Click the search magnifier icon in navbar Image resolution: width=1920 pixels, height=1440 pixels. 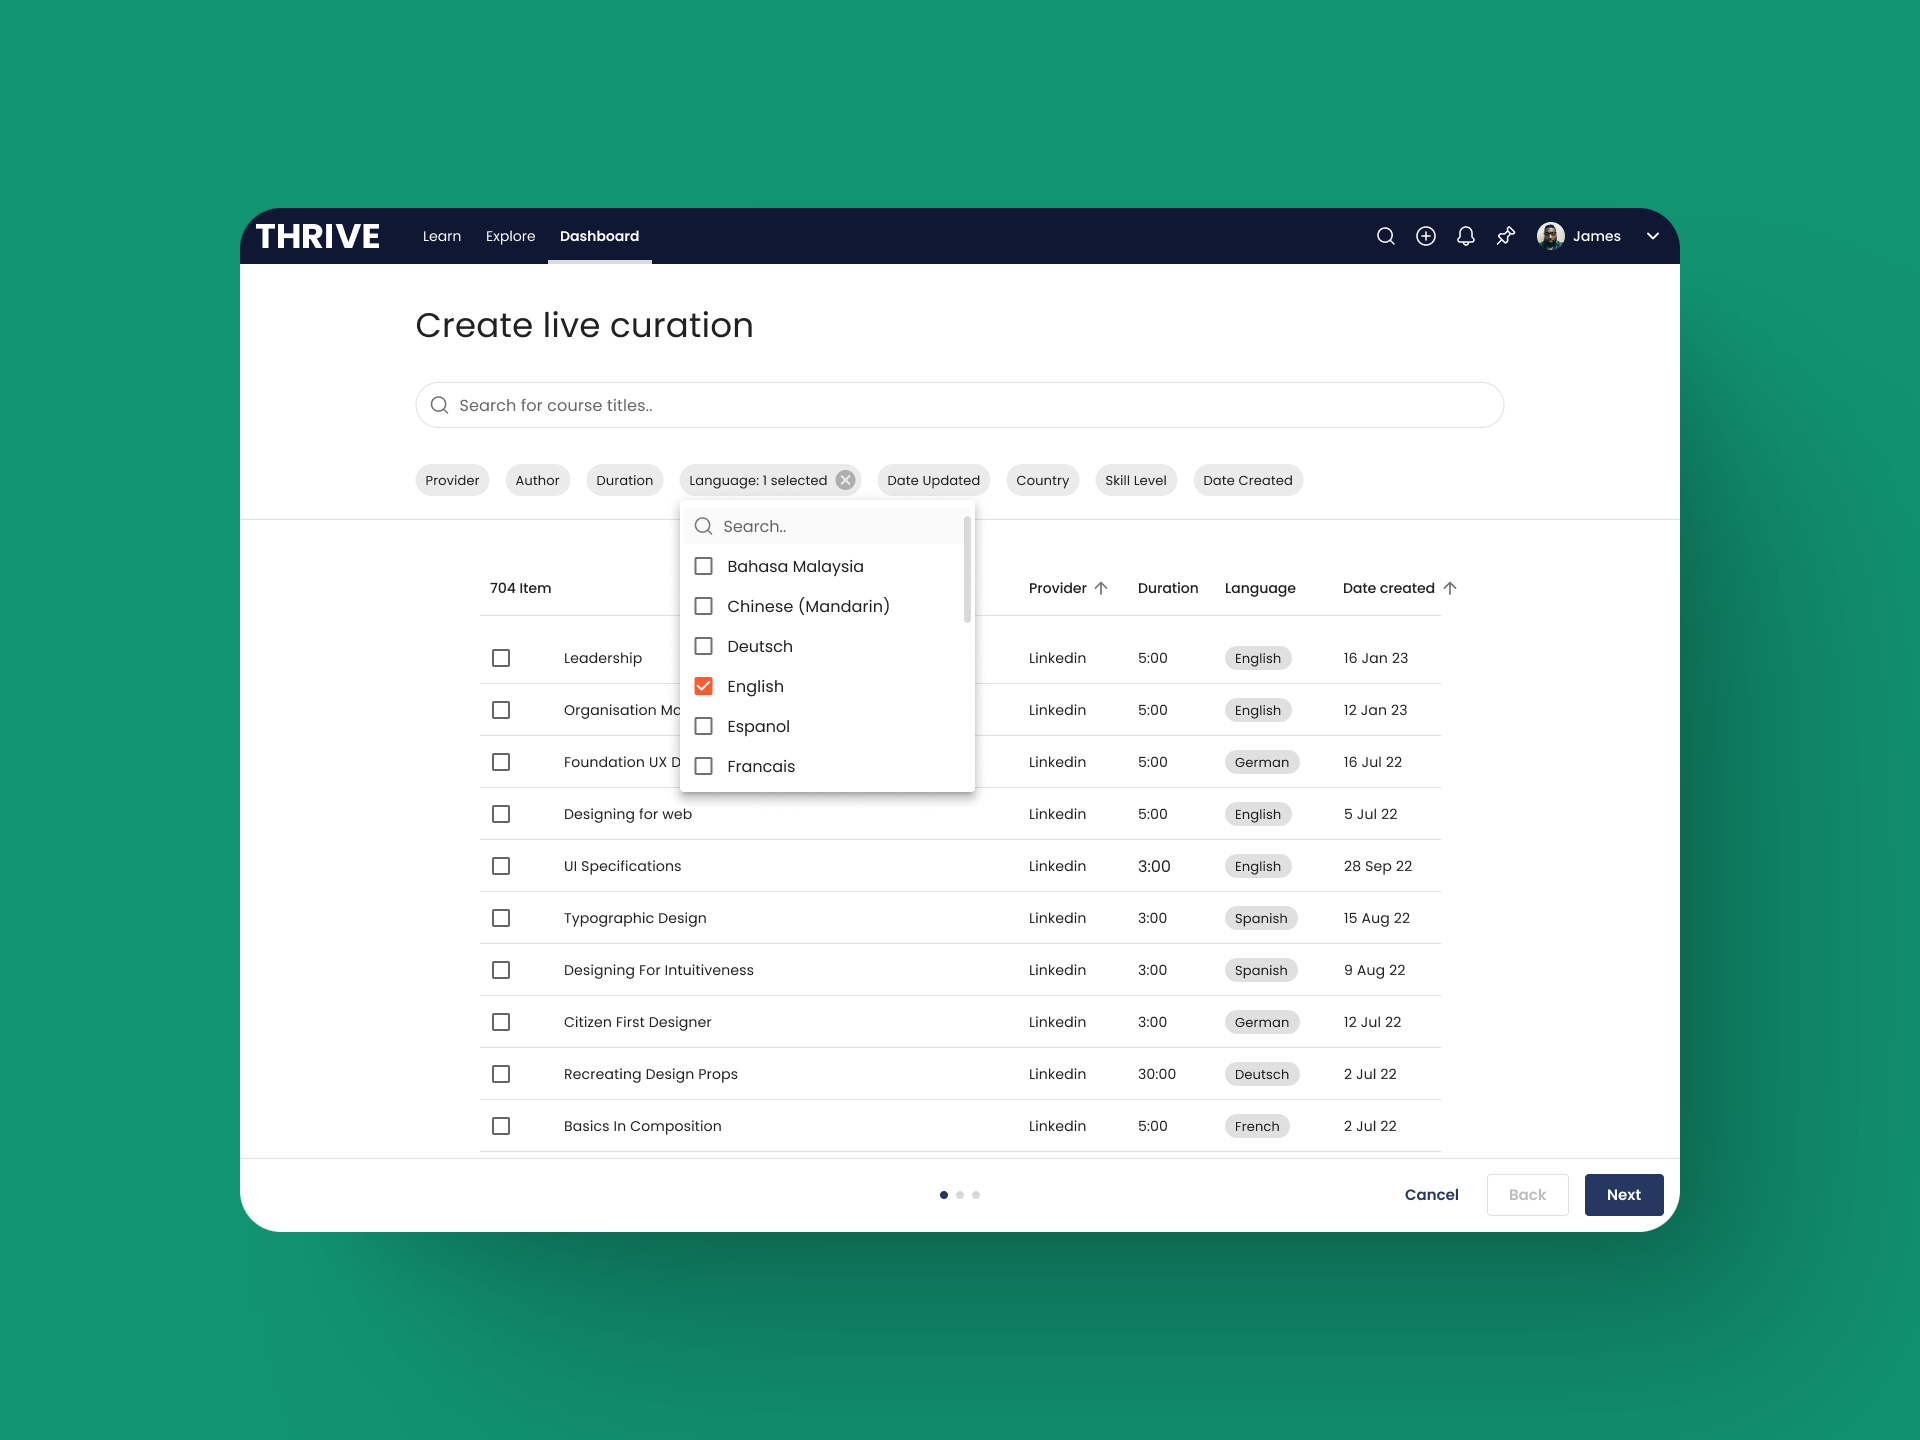(1385, 236)
